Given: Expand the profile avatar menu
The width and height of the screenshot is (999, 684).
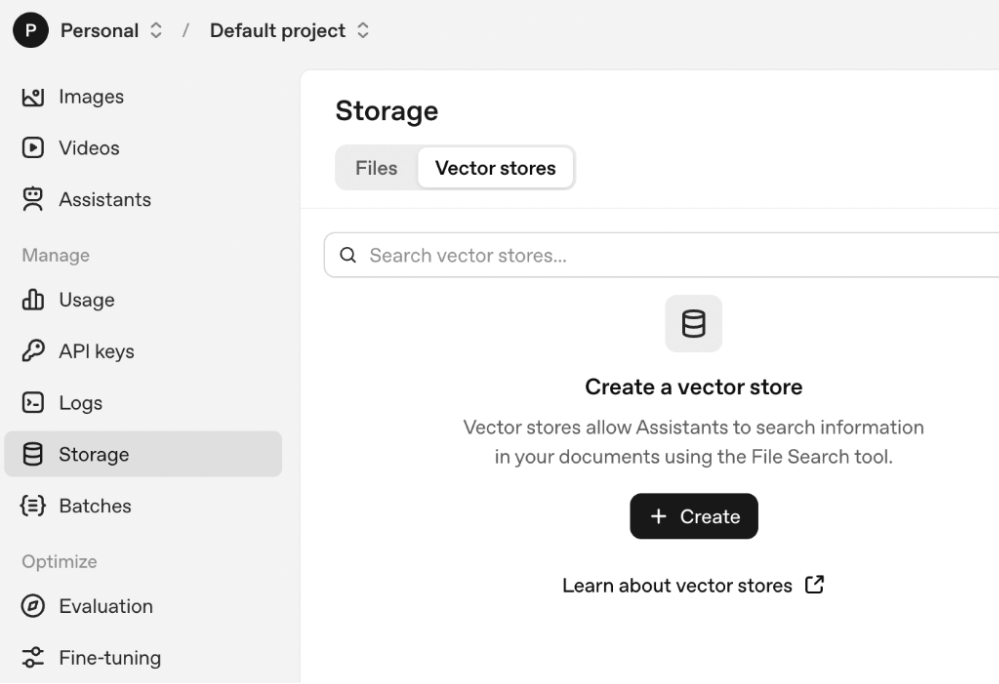Looking at the screenshot, I should 30,30.
